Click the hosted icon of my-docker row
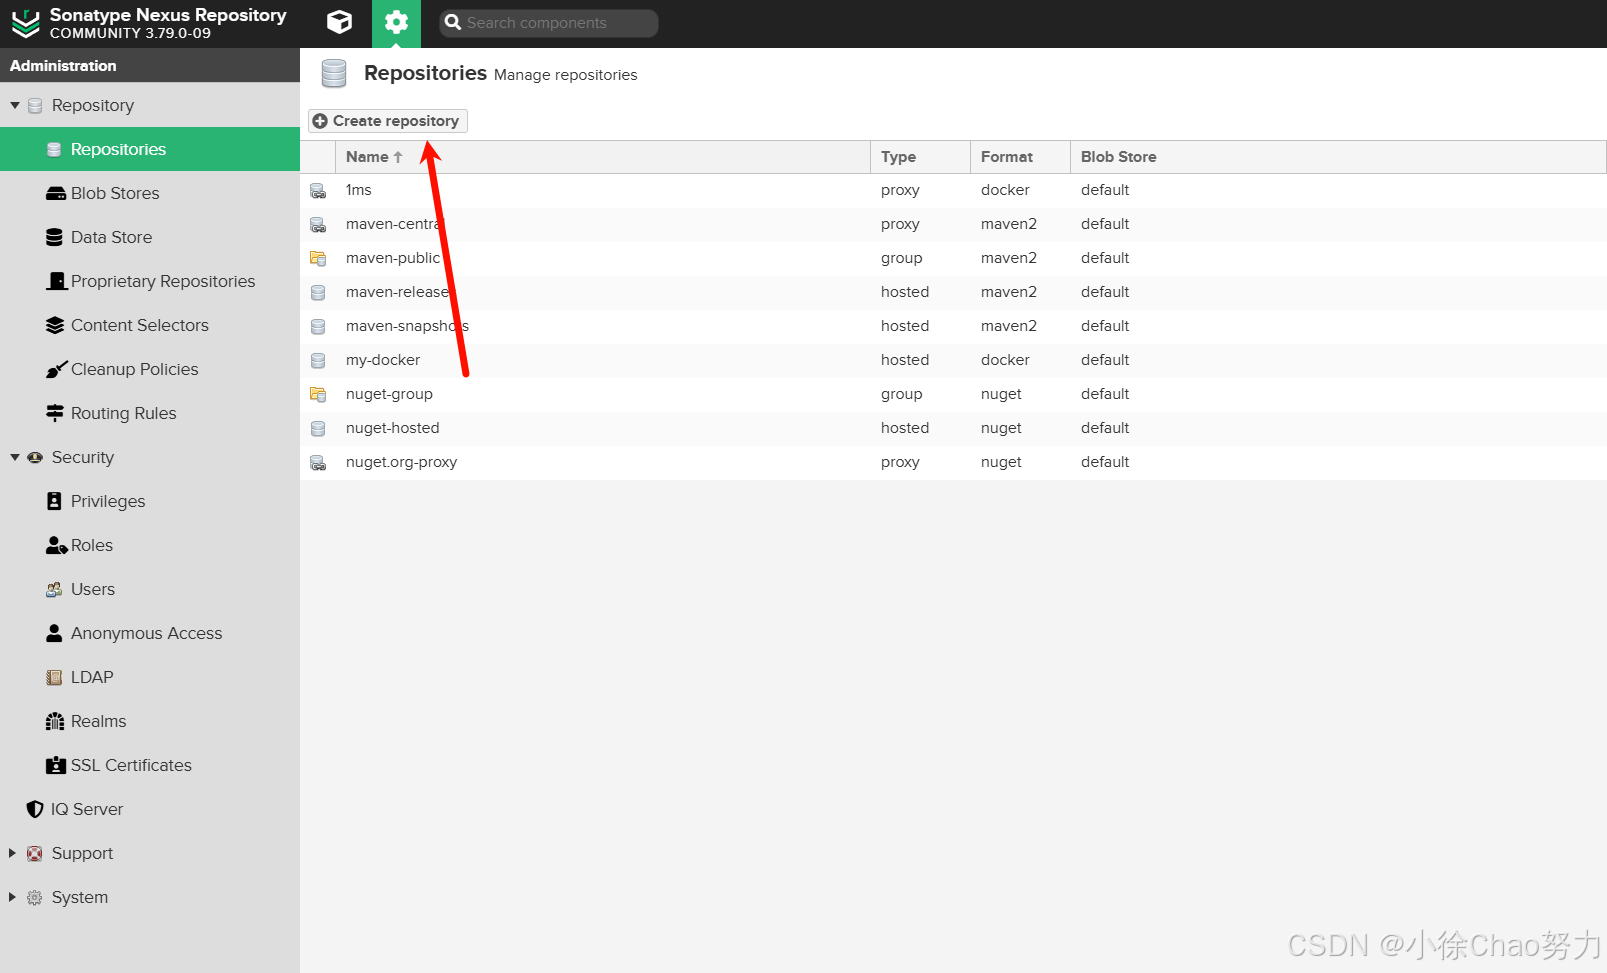1607x973 pixels. pos(318,360)
